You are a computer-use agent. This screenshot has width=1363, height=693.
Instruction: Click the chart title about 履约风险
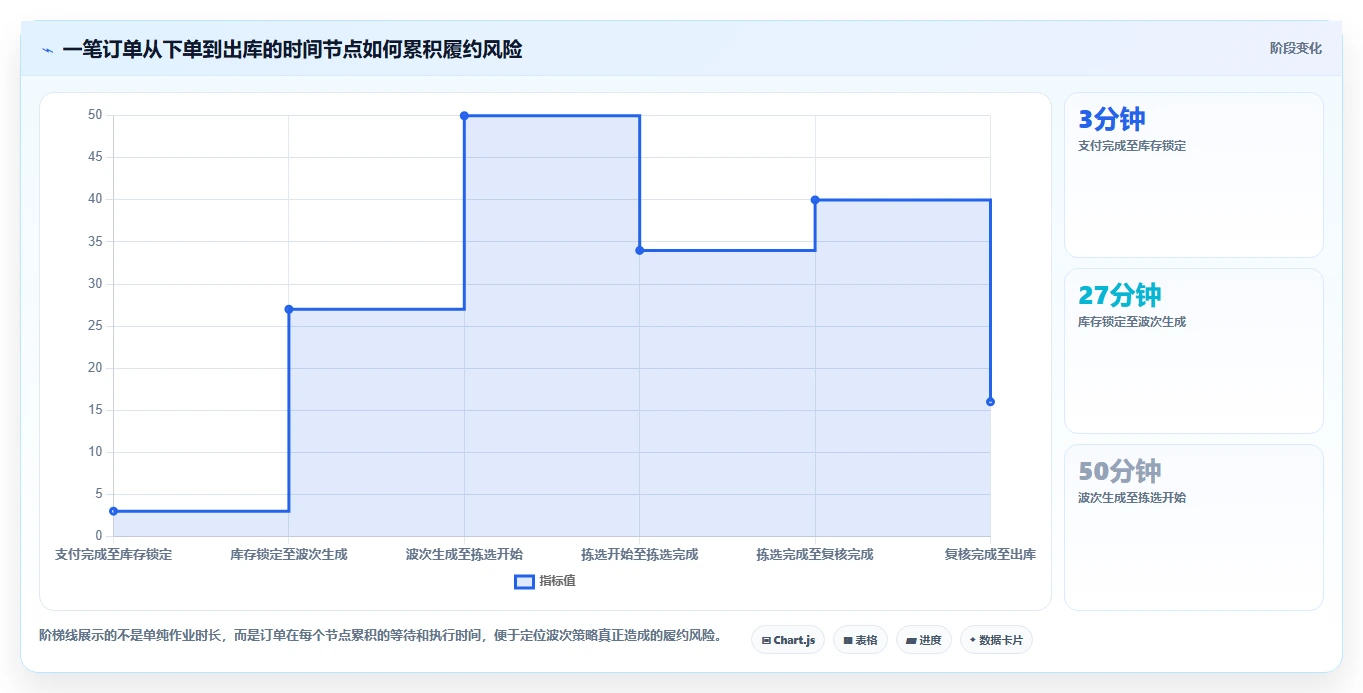point(292,49)
